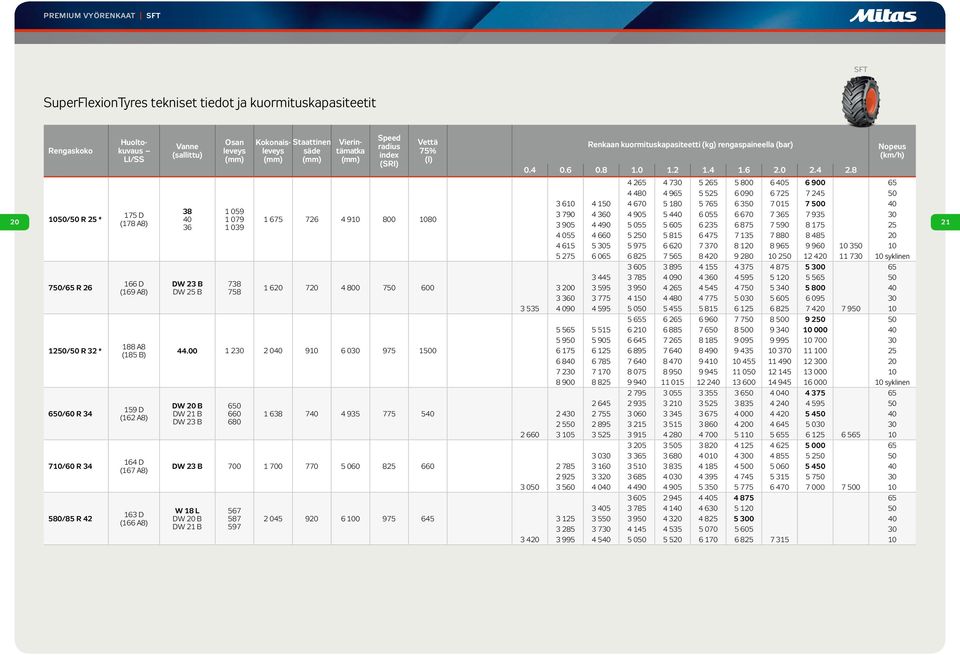Click rim value 'W 18 L'
The width and height of the screenshot is (960, 655).
coord(187,511)
